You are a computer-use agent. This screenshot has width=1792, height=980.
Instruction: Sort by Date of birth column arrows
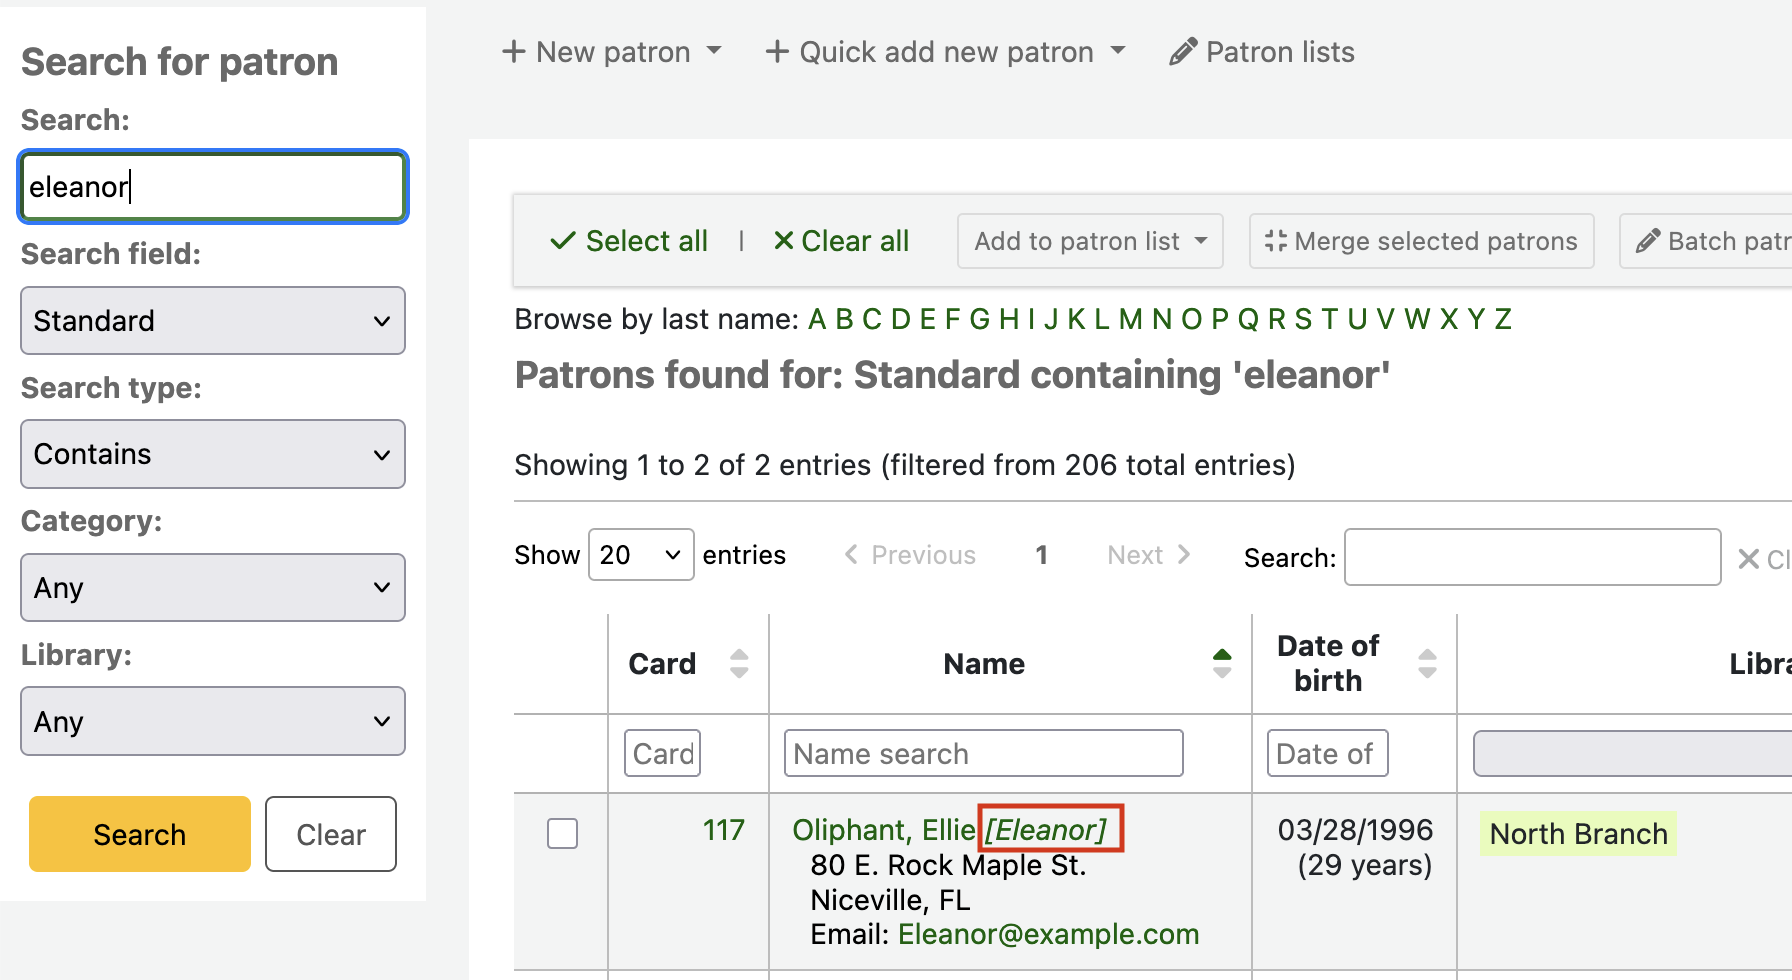tap(1427, 664)
